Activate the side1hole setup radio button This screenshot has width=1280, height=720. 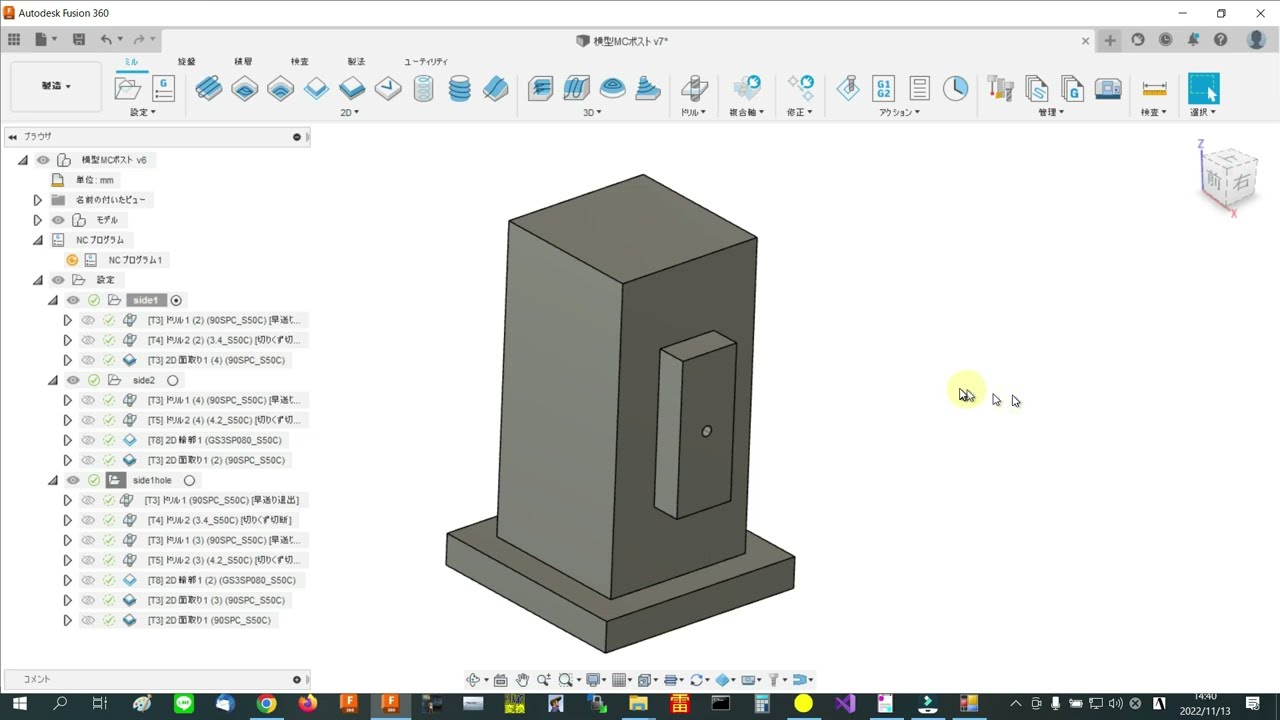(189, 480)
